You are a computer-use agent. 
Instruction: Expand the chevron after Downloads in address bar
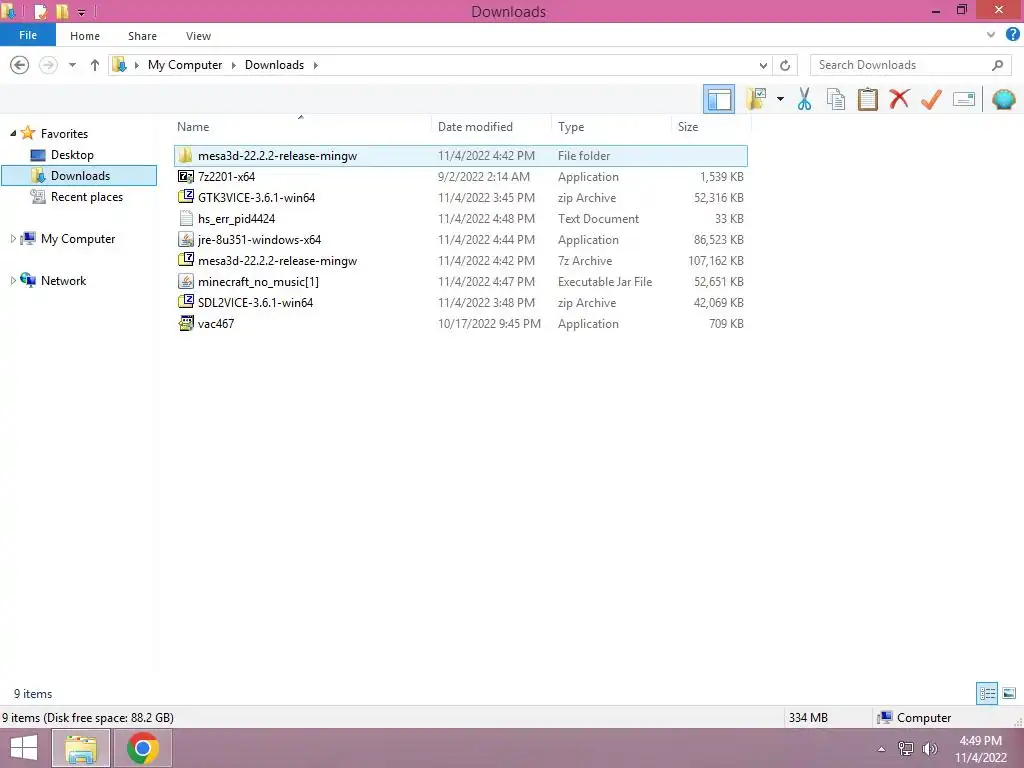point(315,65)
